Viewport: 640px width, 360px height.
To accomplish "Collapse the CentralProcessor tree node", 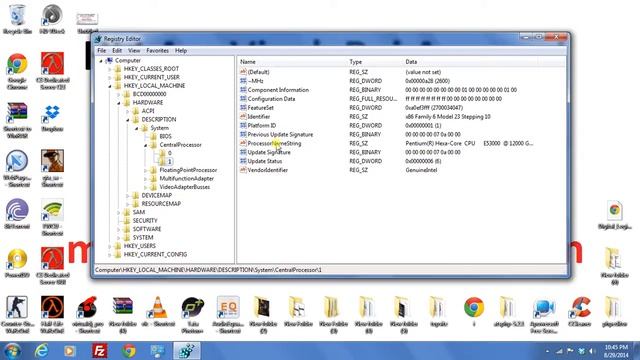I will (145, 145).
